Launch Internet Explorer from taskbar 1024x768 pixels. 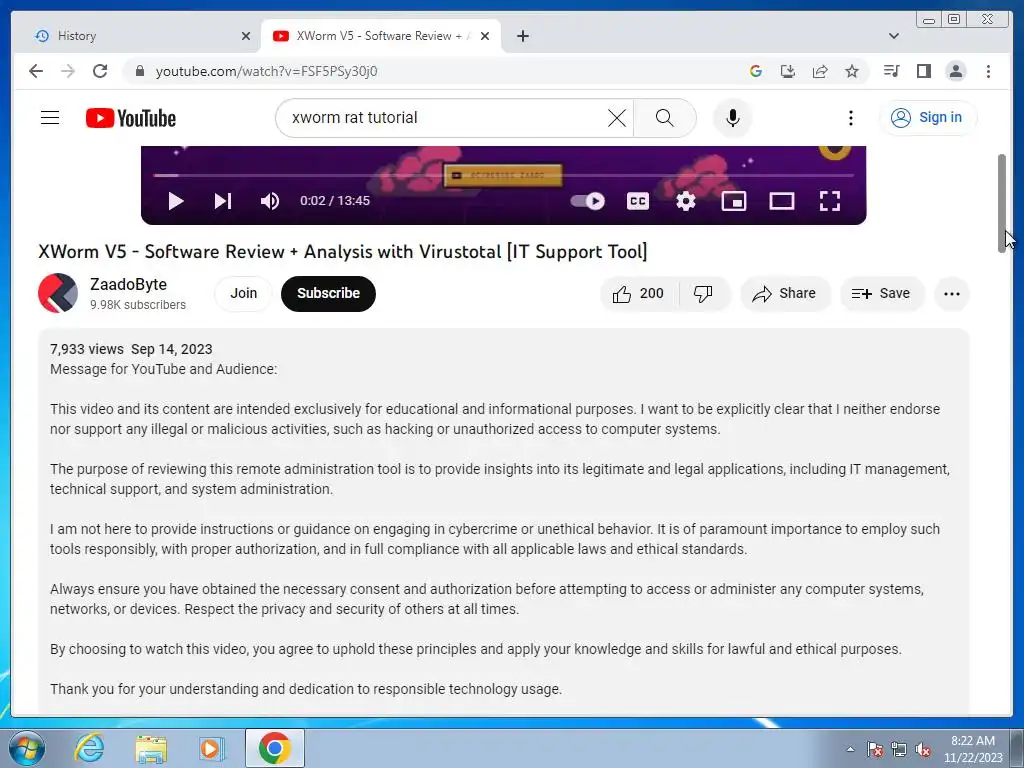pyautogui.click(x=89, y=748)
